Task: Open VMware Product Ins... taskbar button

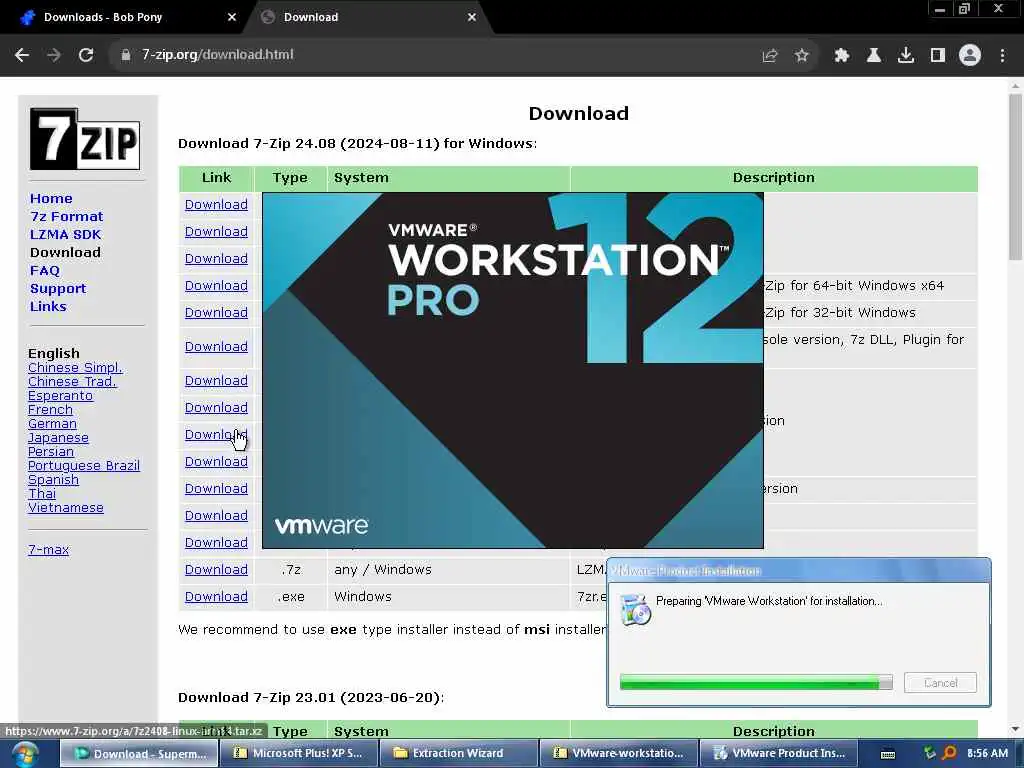Action: [778, 754]
